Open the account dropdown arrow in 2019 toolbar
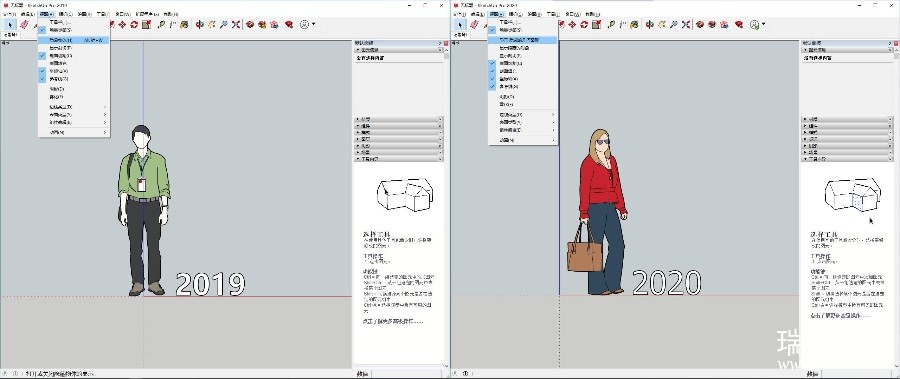 click(x=313, y=24)
